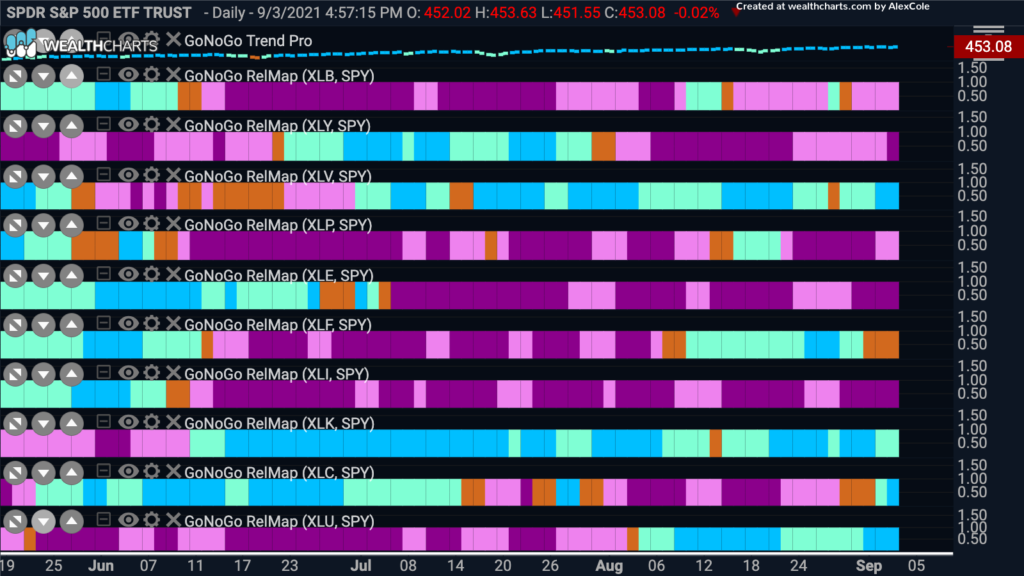
Task: Open settings gear for XLP RelMap
Action: (x=152, y=223)
